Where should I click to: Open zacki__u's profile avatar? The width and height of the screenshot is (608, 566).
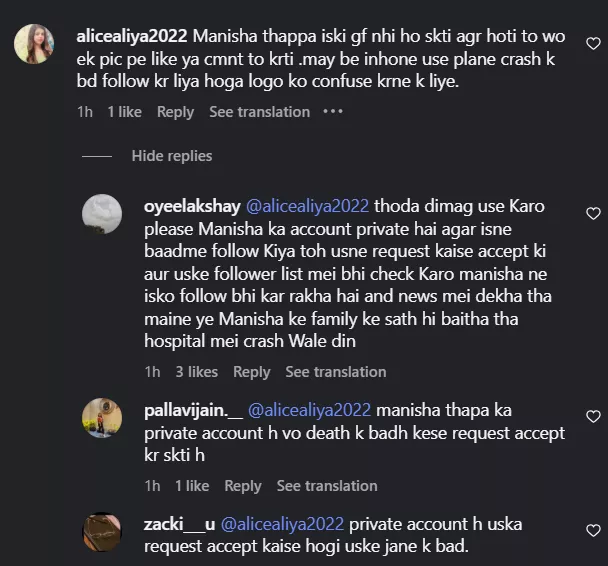tap(102, 532)
